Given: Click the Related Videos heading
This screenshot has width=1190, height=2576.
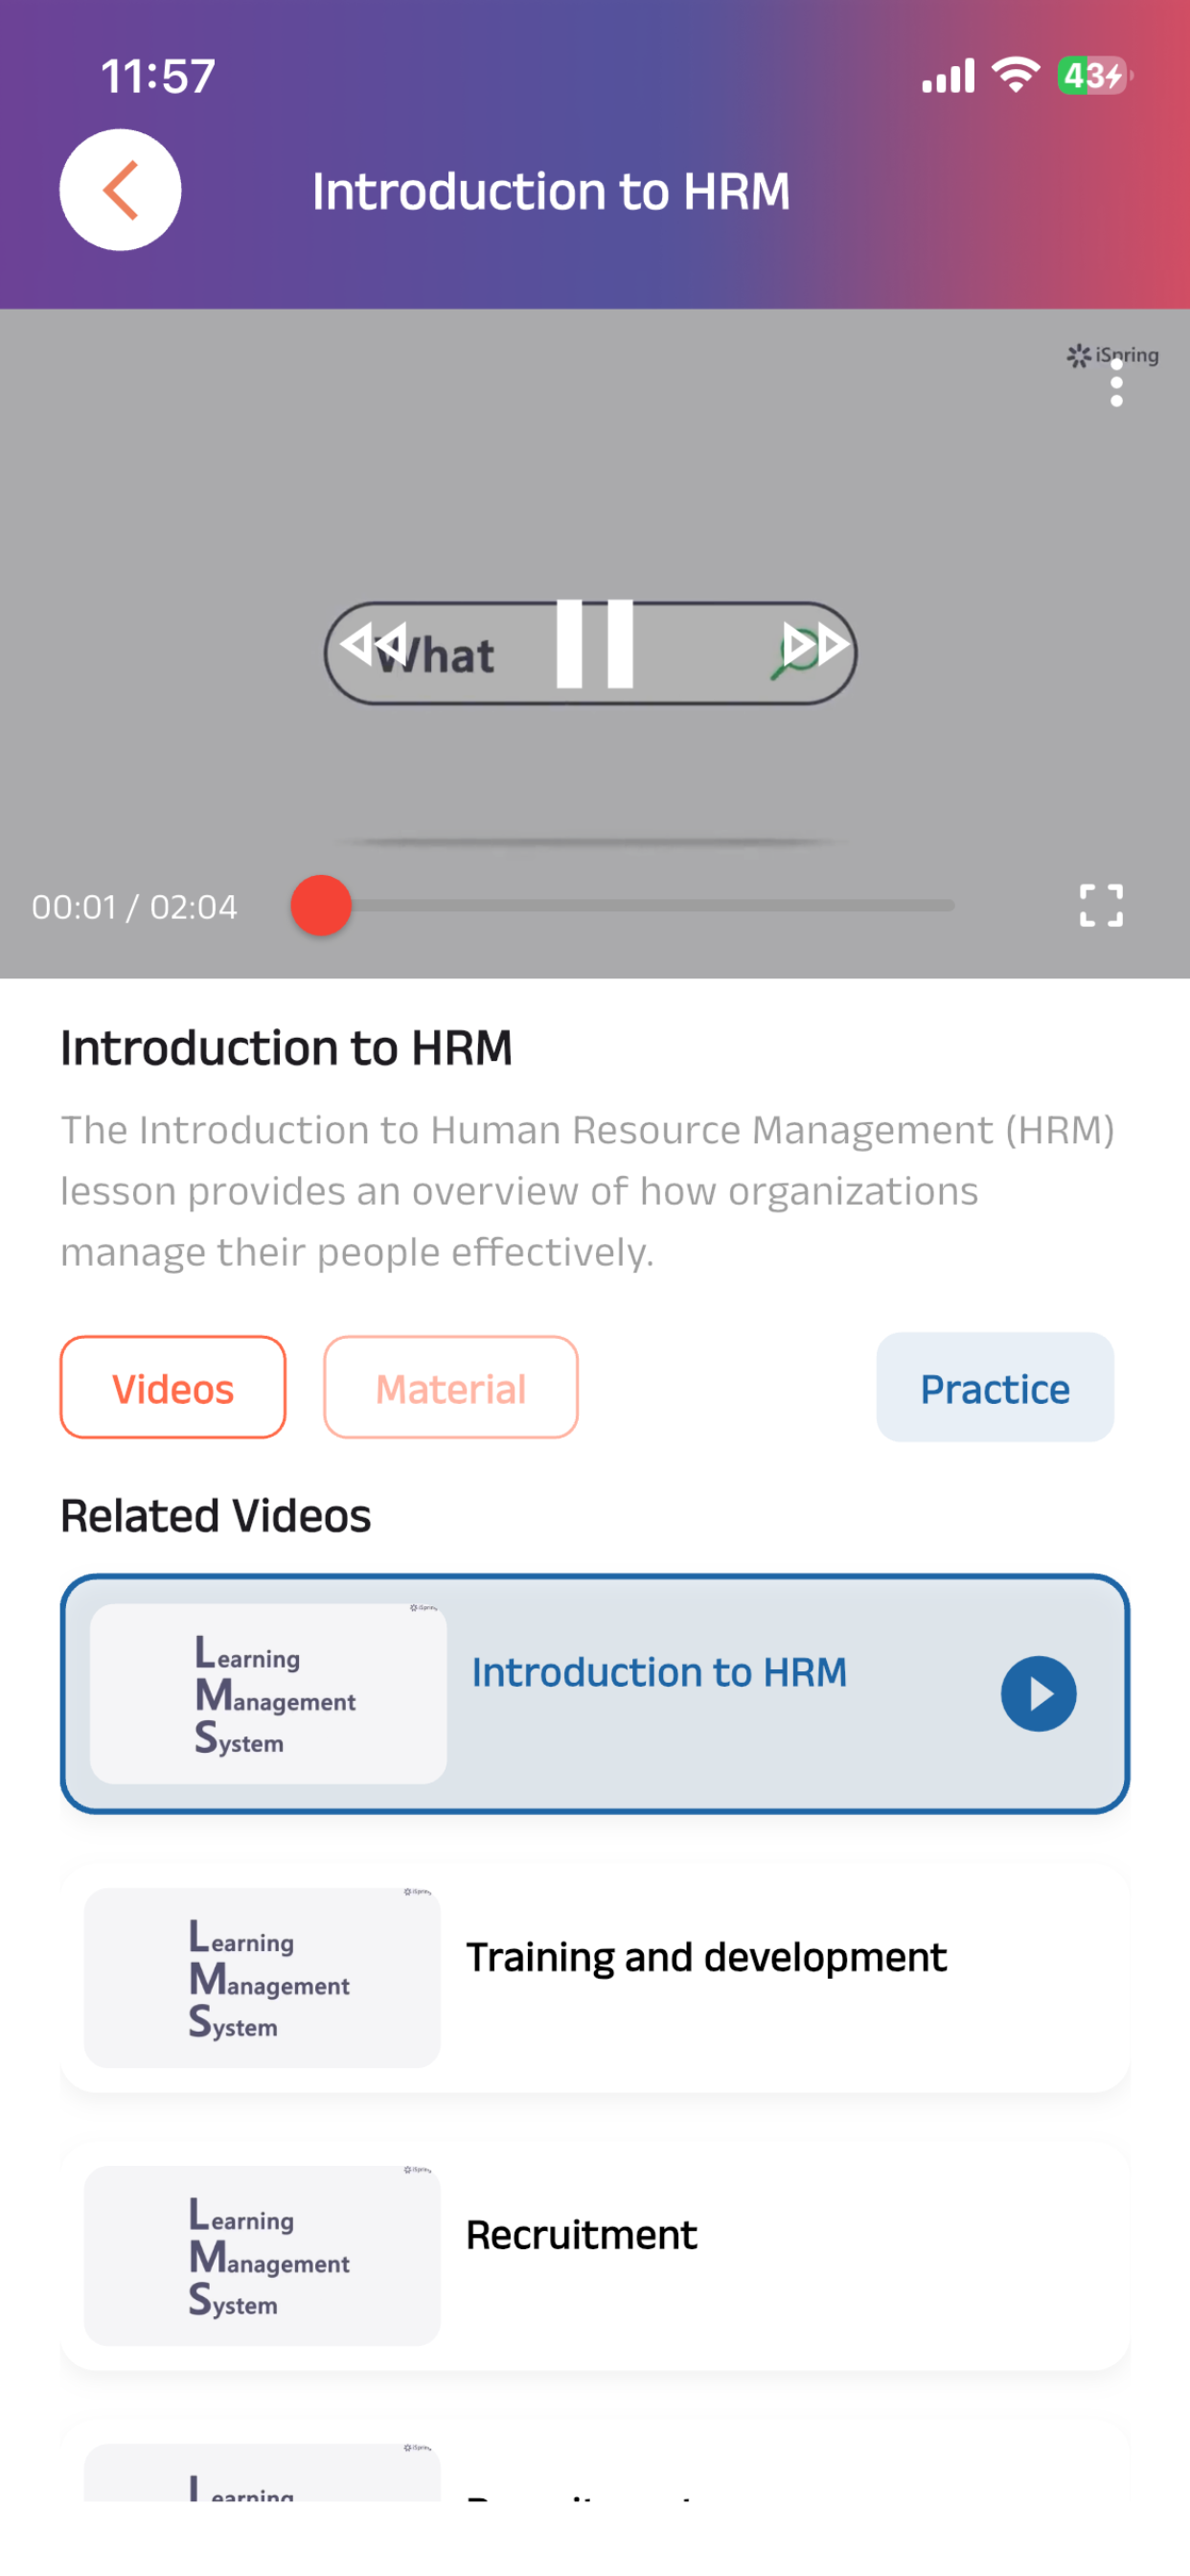Looking at the screenshot, I should coord(216,1516).
